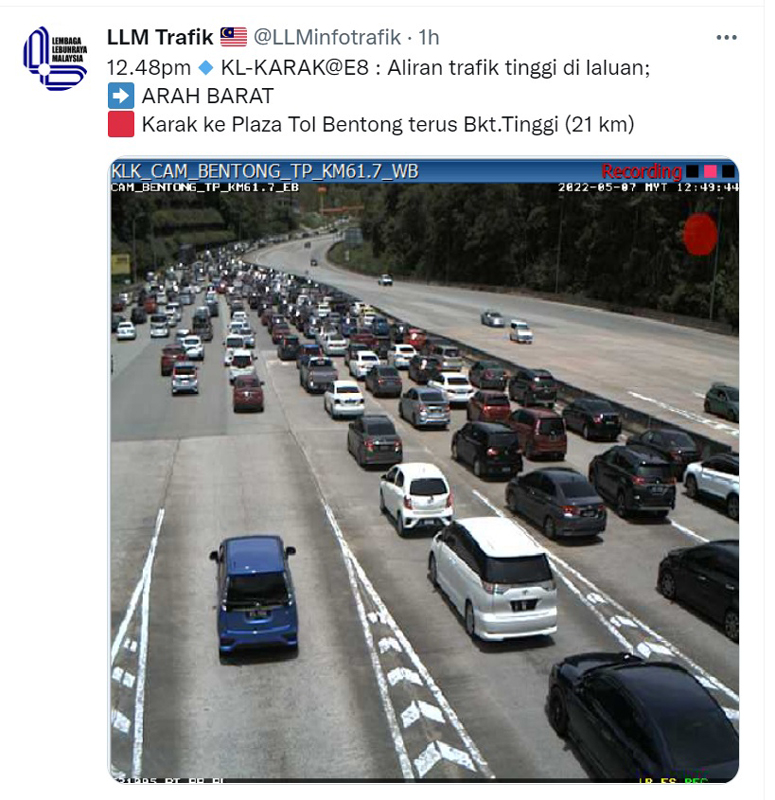Click the tweet text line mentioning KL-KARAK@E8
Viewport: 775px width, 800px height.
(x=378, y=67)
